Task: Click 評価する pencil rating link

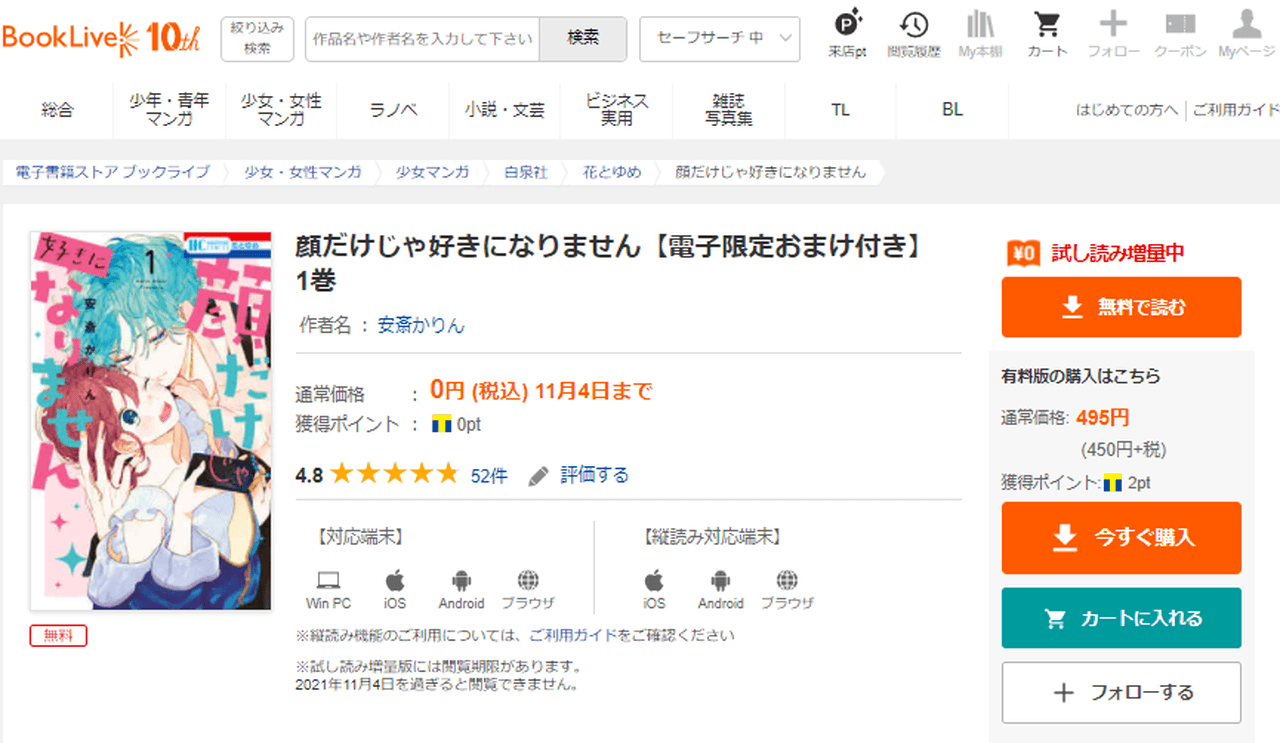Action: point(593,475)
